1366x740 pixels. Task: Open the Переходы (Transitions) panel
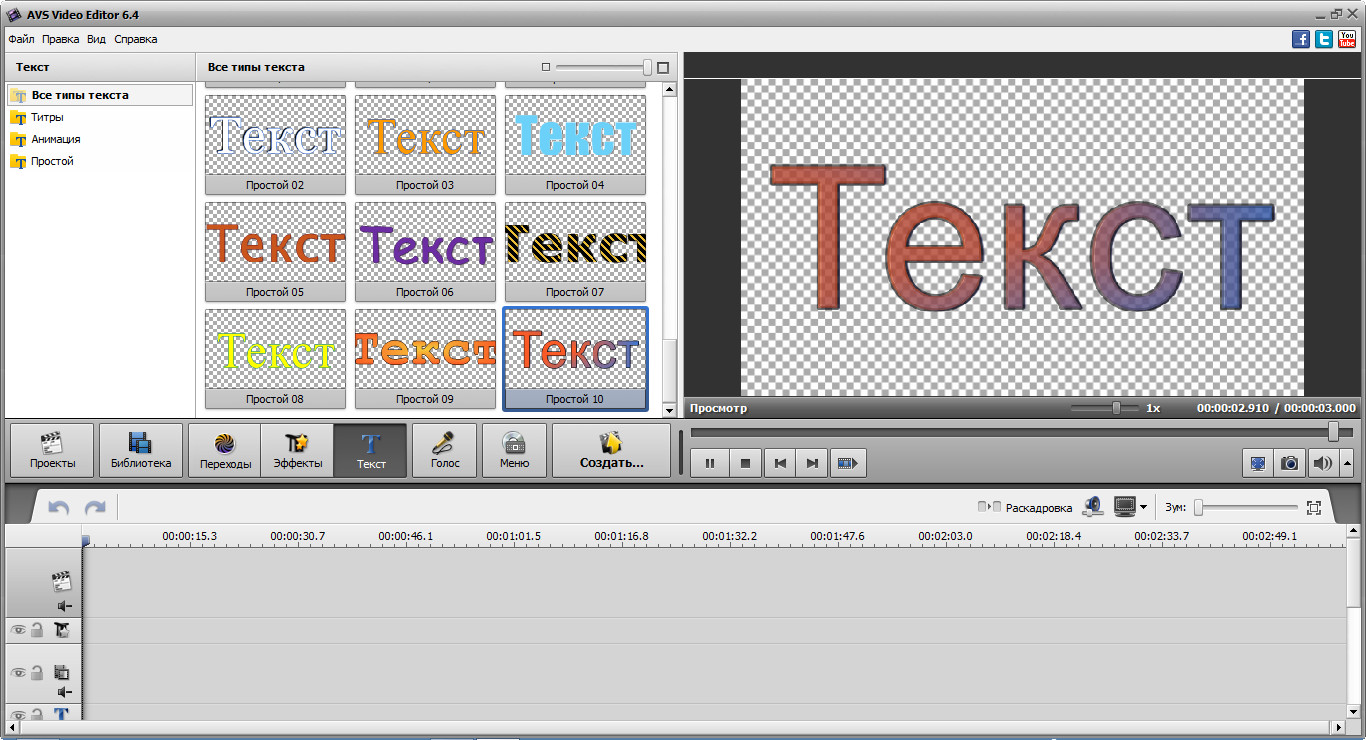224,450
